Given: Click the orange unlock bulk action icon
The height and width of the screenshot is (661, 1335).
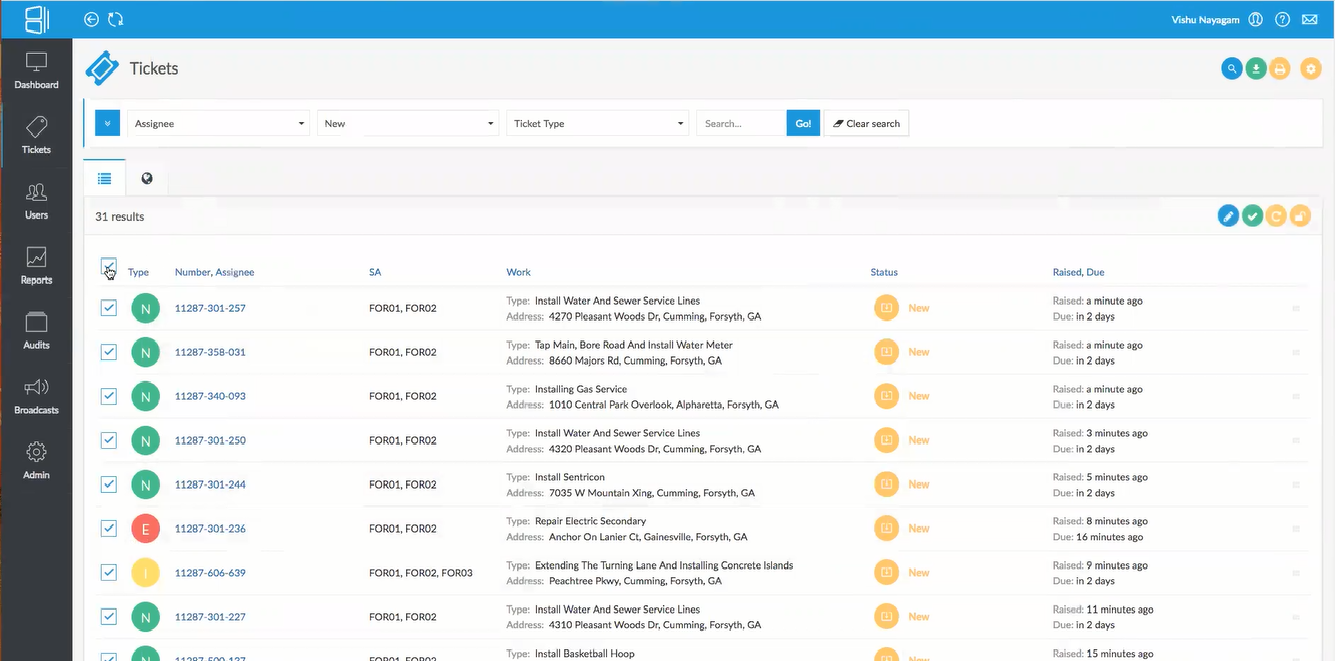Looking at the screenshot, I should pos(1300,215).
